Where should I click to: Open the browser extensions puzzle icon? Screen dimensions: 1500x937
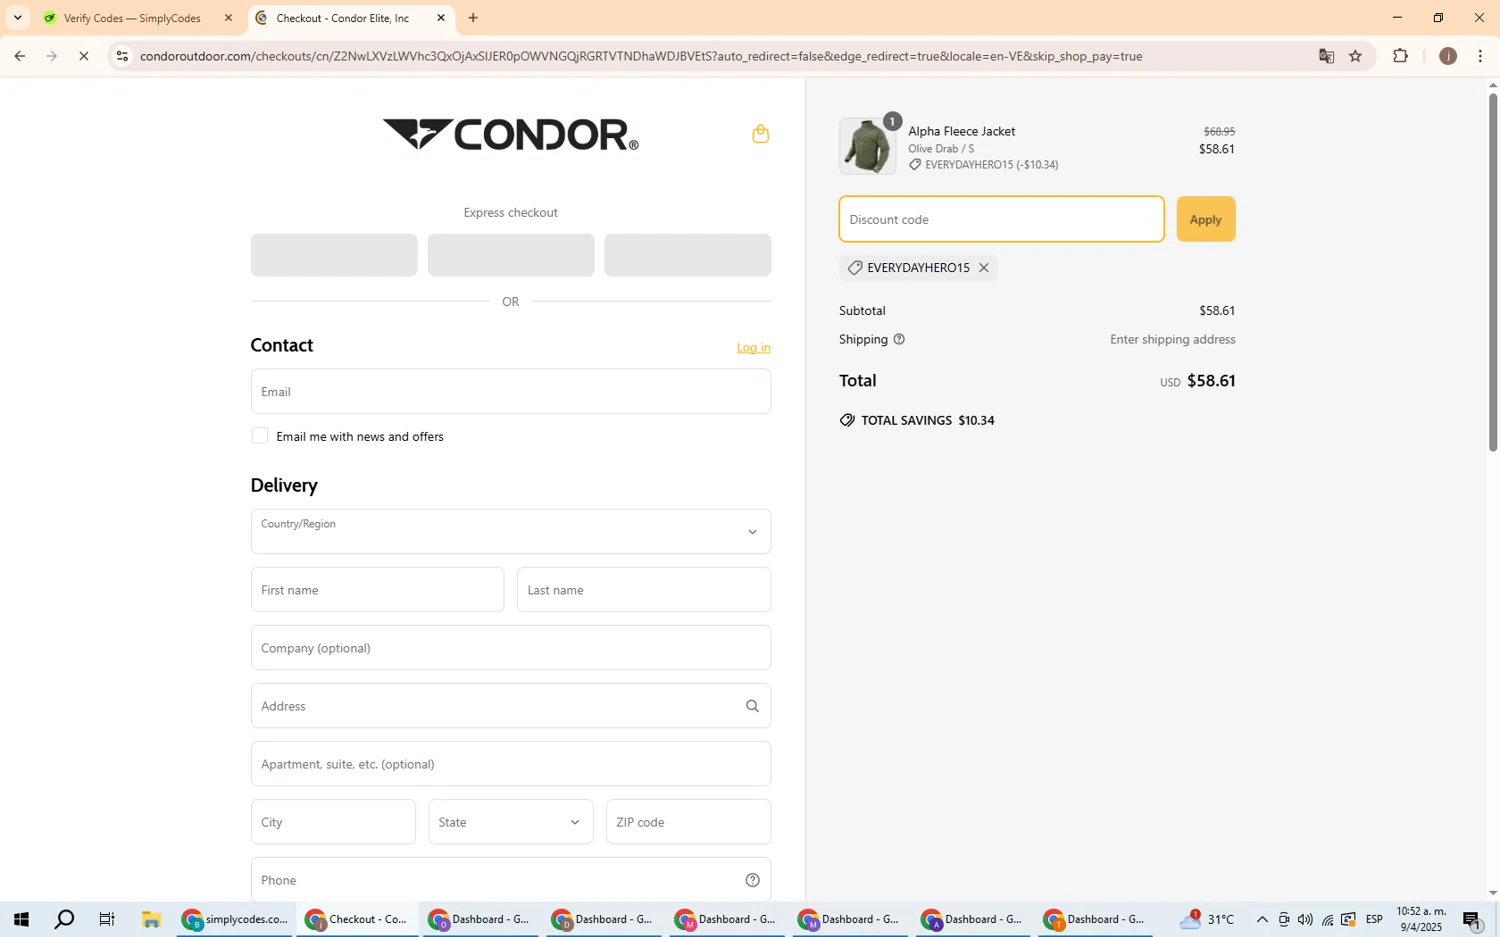pyautogui.click(x=1400, y=56)
